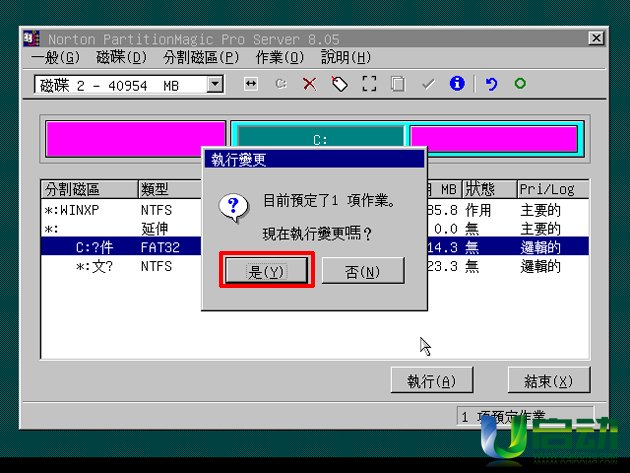Click the label tag toolbar icon
Screen dimensions: 630x473
(339, 85)
